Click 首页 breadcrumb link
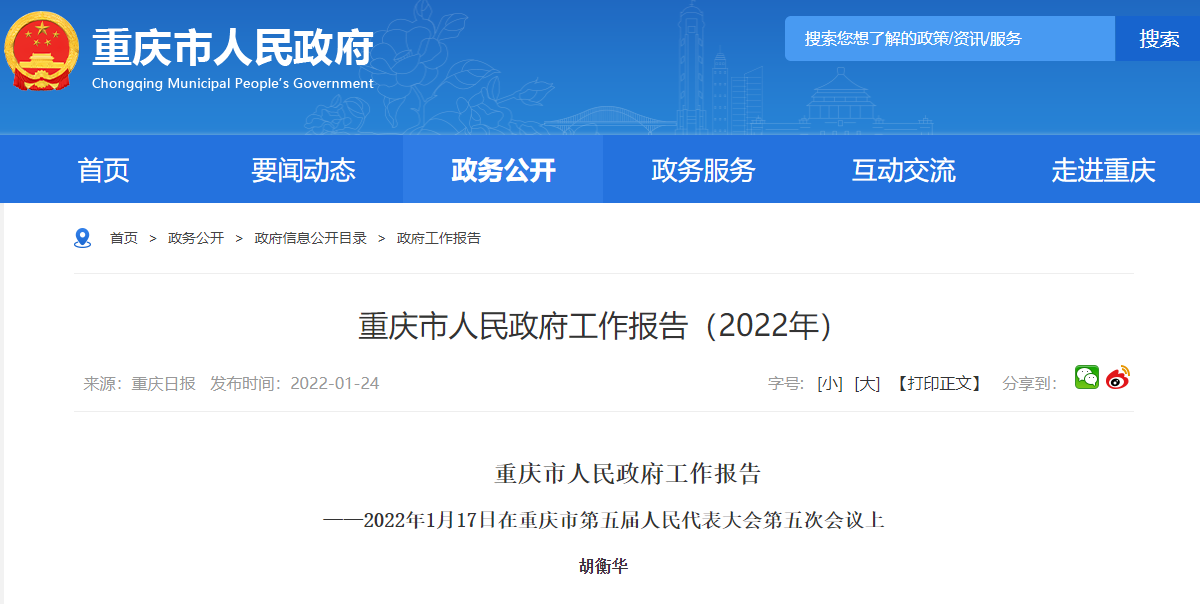This screenshot has height=604, width=1200. click(x=124, y=238)
